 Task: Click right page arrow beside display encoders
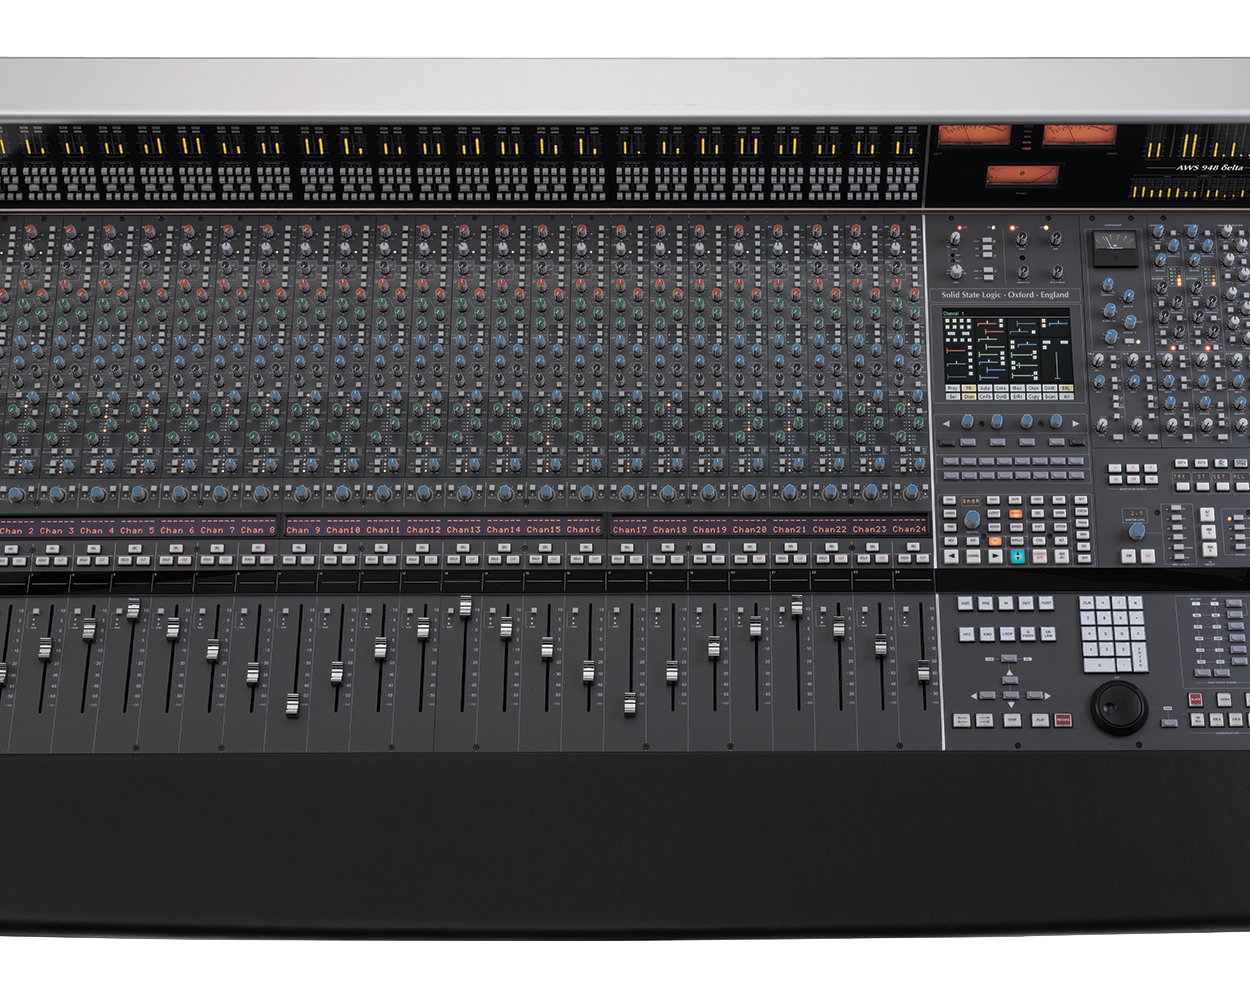coord(1076,424)
